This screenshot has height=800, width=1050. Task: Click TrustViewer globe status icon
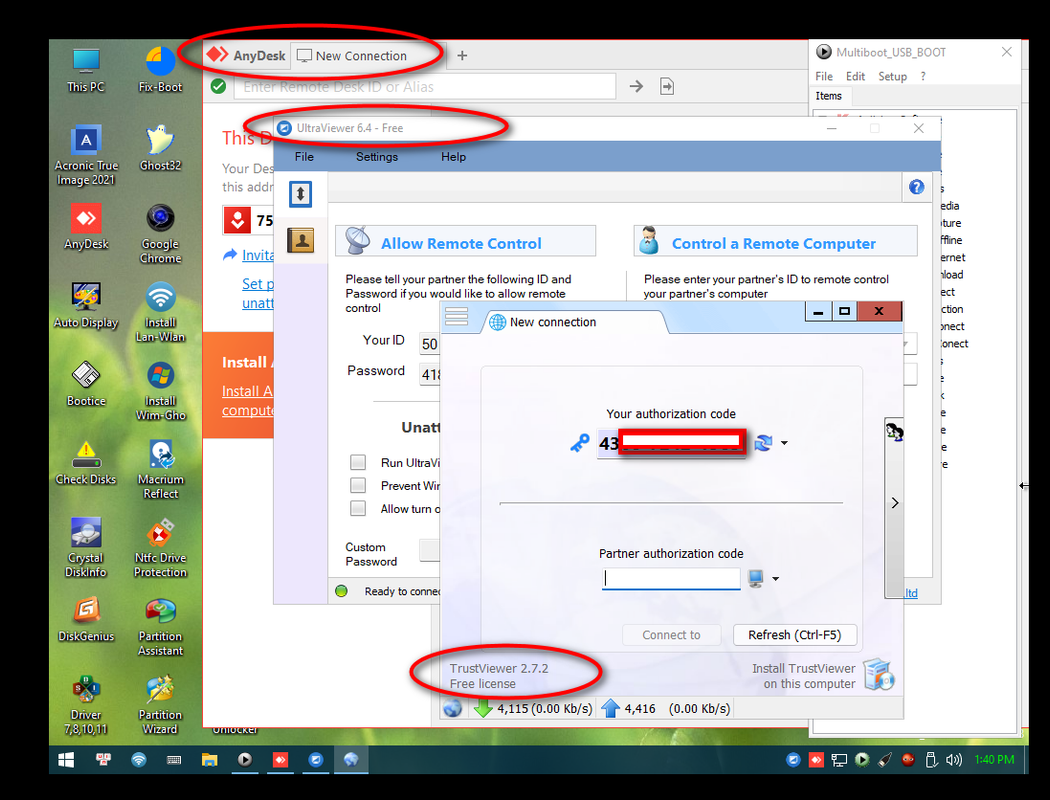click(453, 708)
